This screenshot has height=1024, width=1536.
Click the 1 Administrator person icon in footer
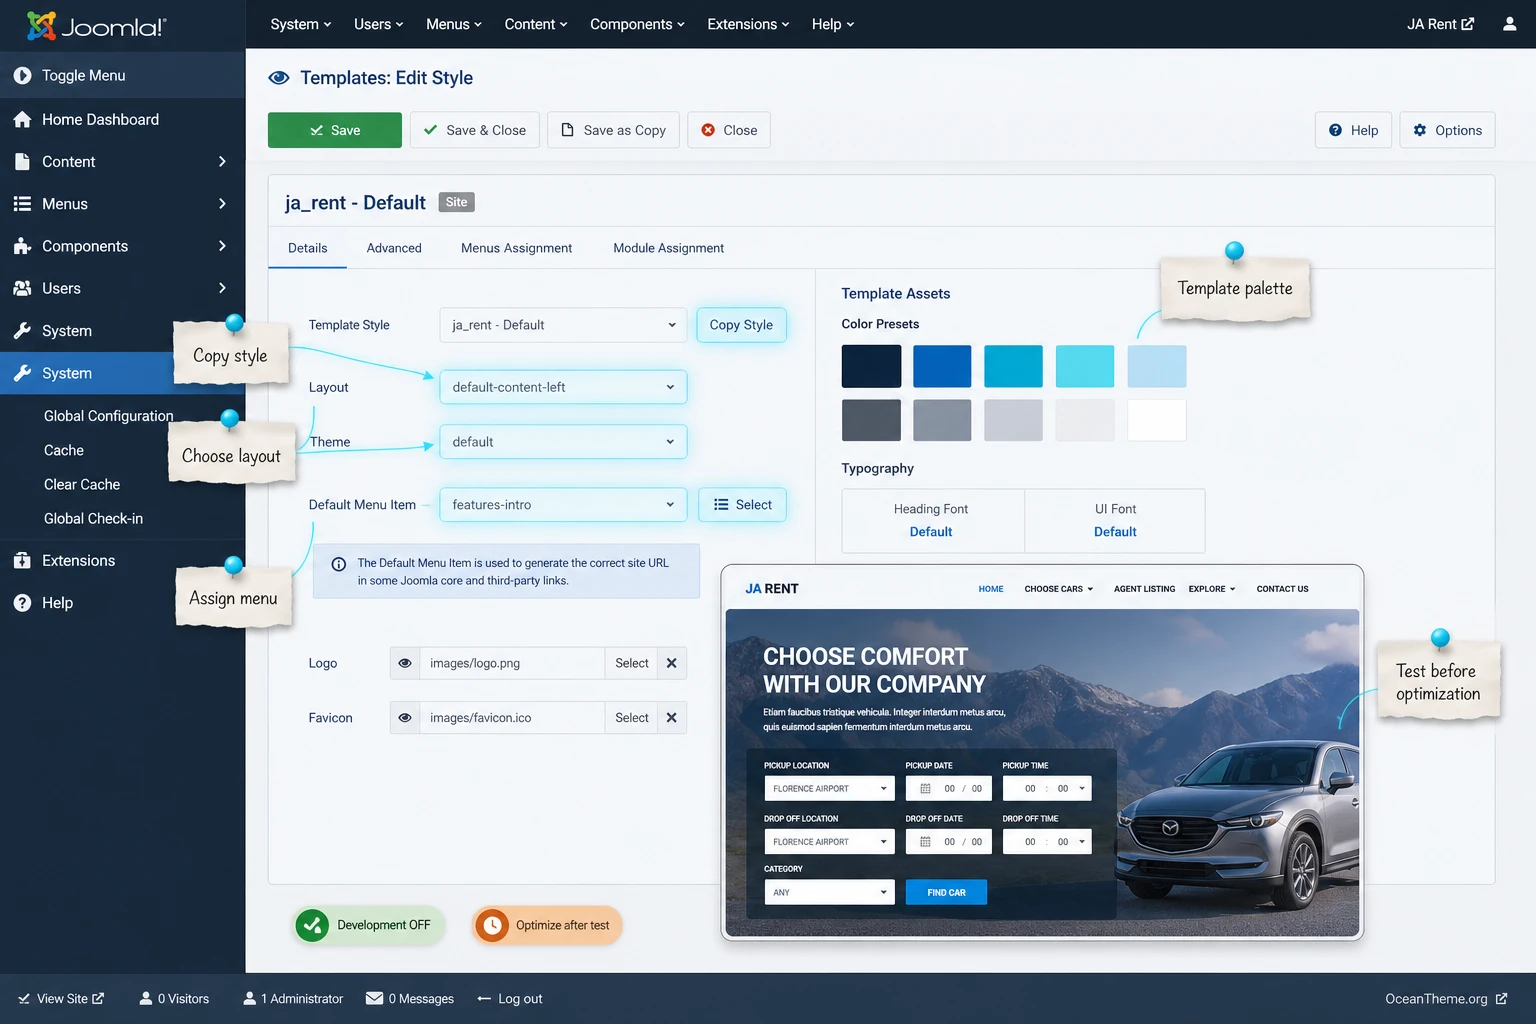(x=250, y=998)
